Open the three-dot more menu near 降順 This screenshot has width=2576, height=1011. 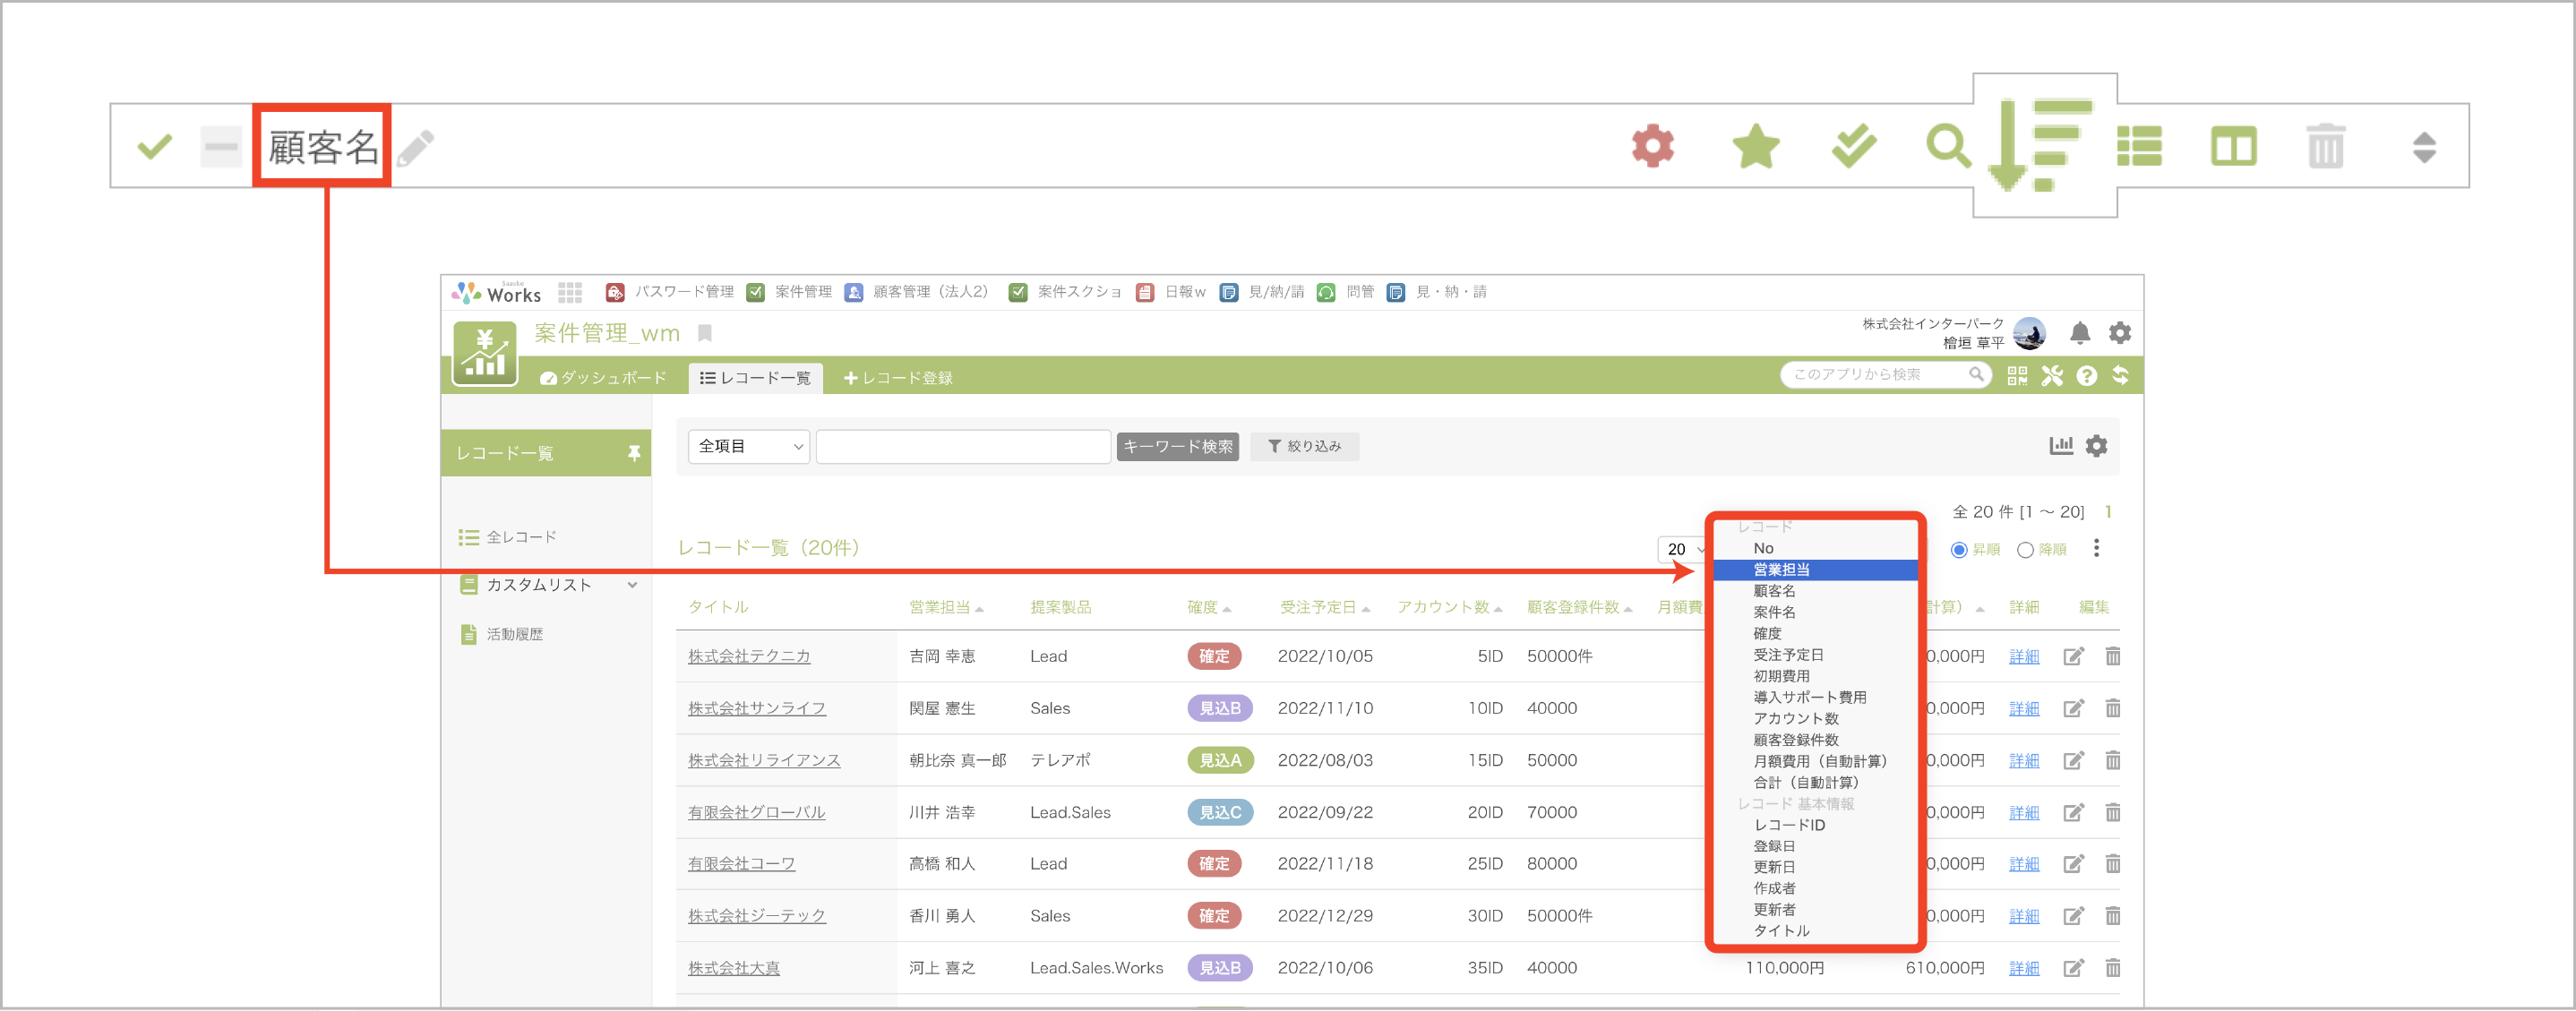(x=2096, y=548)
